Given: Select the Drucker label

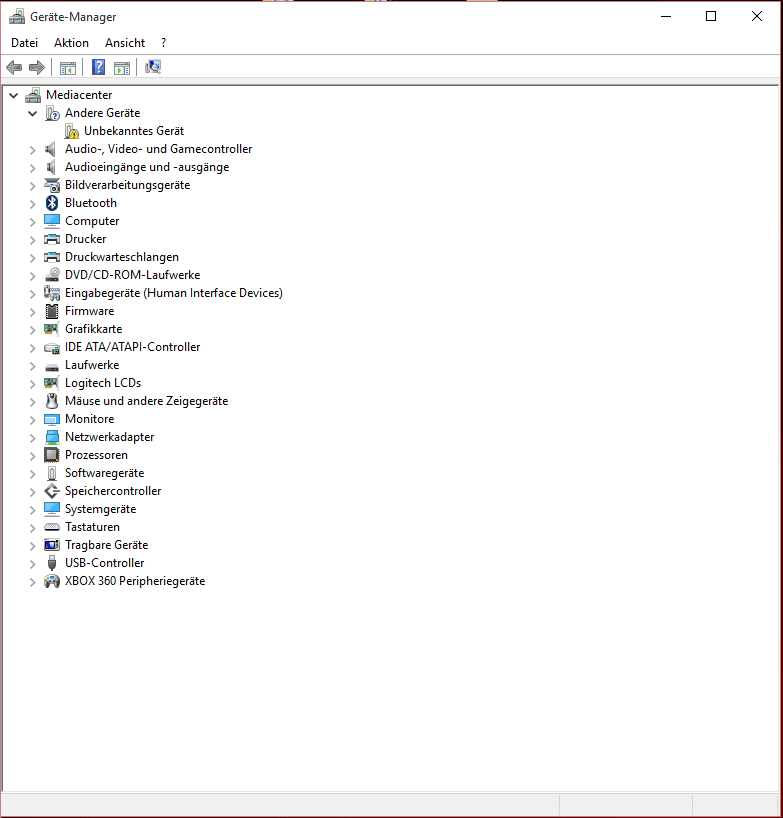Looking at the screenshot, I should pos(86,239).
